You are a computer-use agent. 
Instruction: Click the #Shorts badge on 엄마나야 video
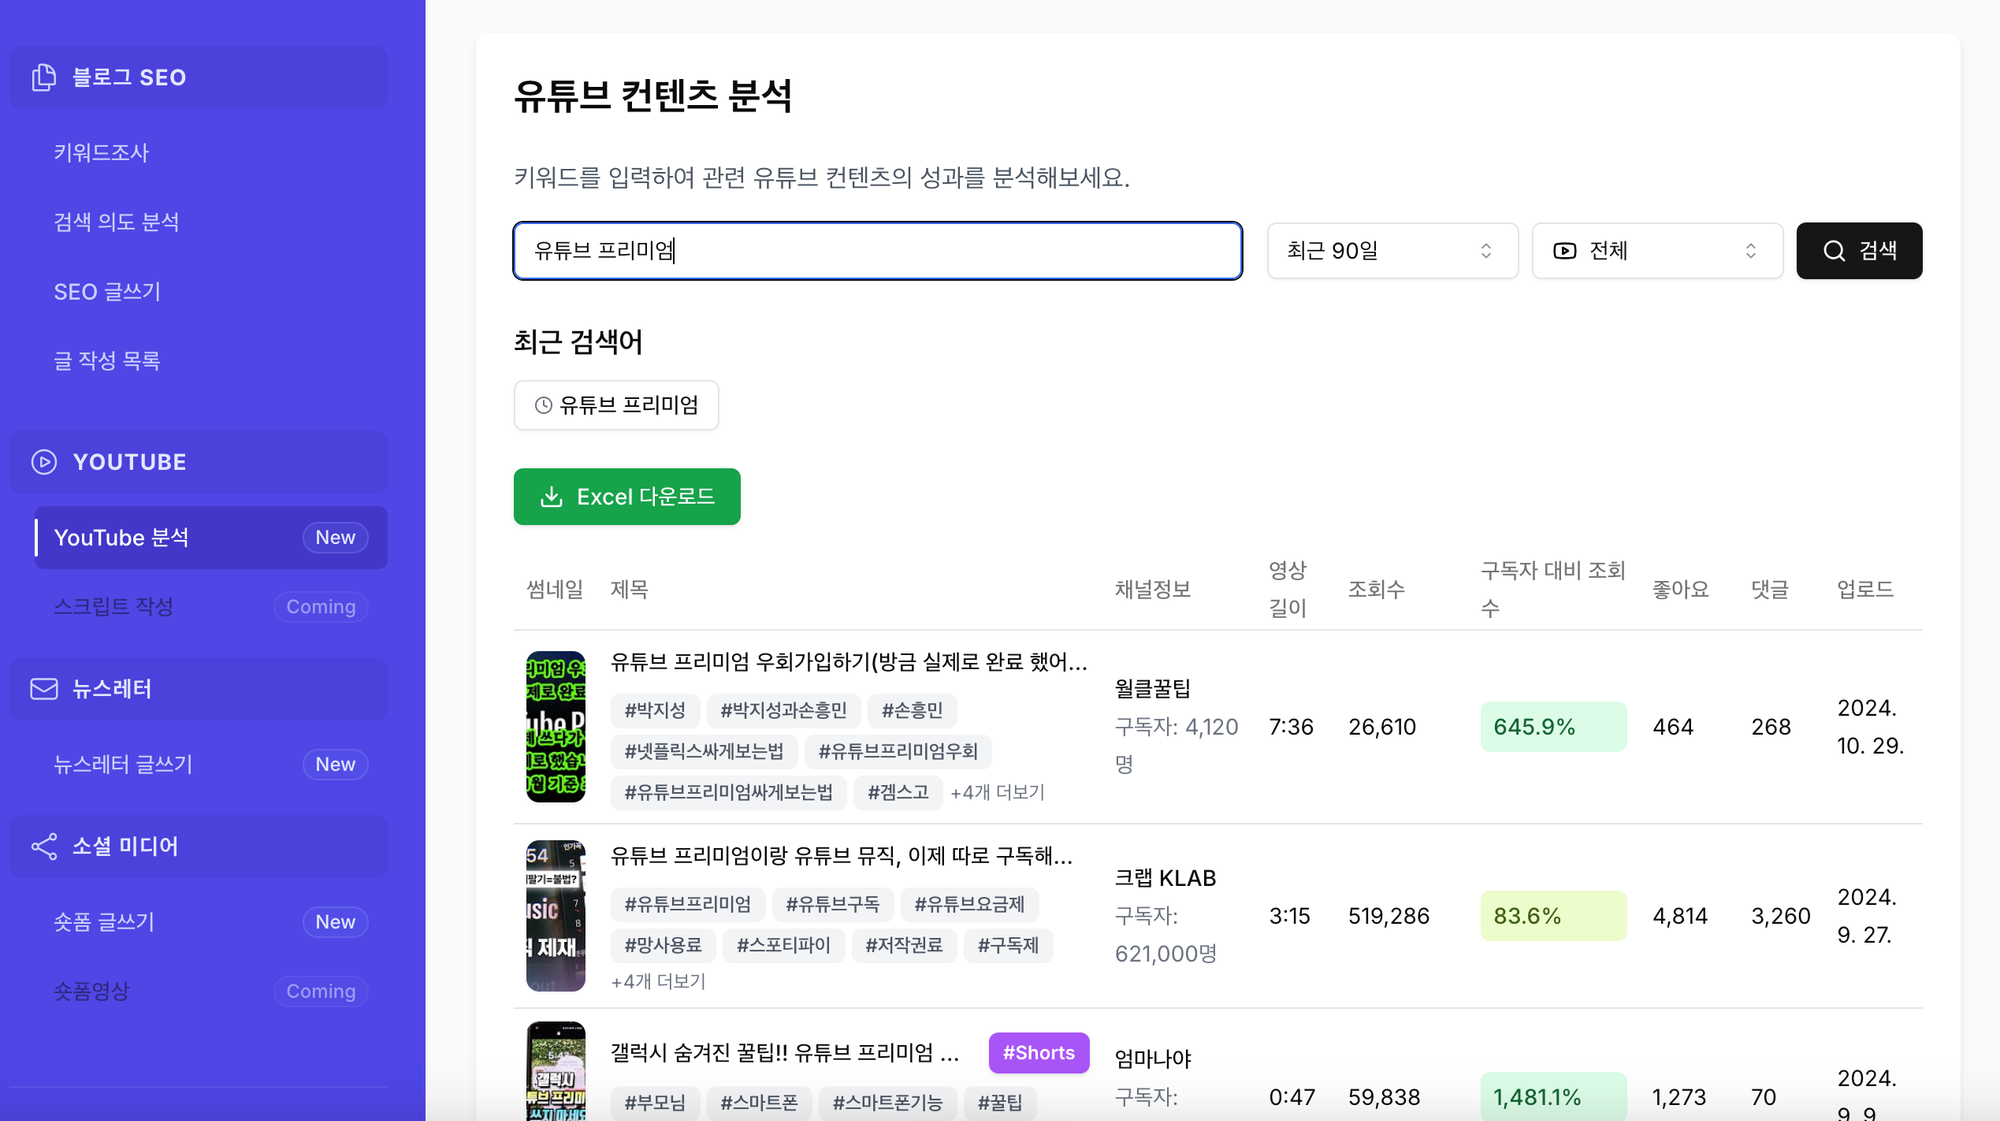click(x=1039, y=1052)
